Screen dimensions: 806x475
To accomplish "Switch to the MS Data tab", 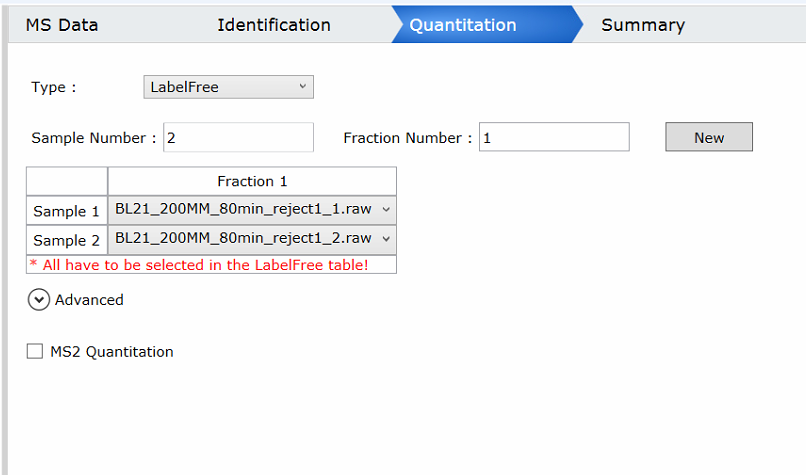I will point(62,25).
